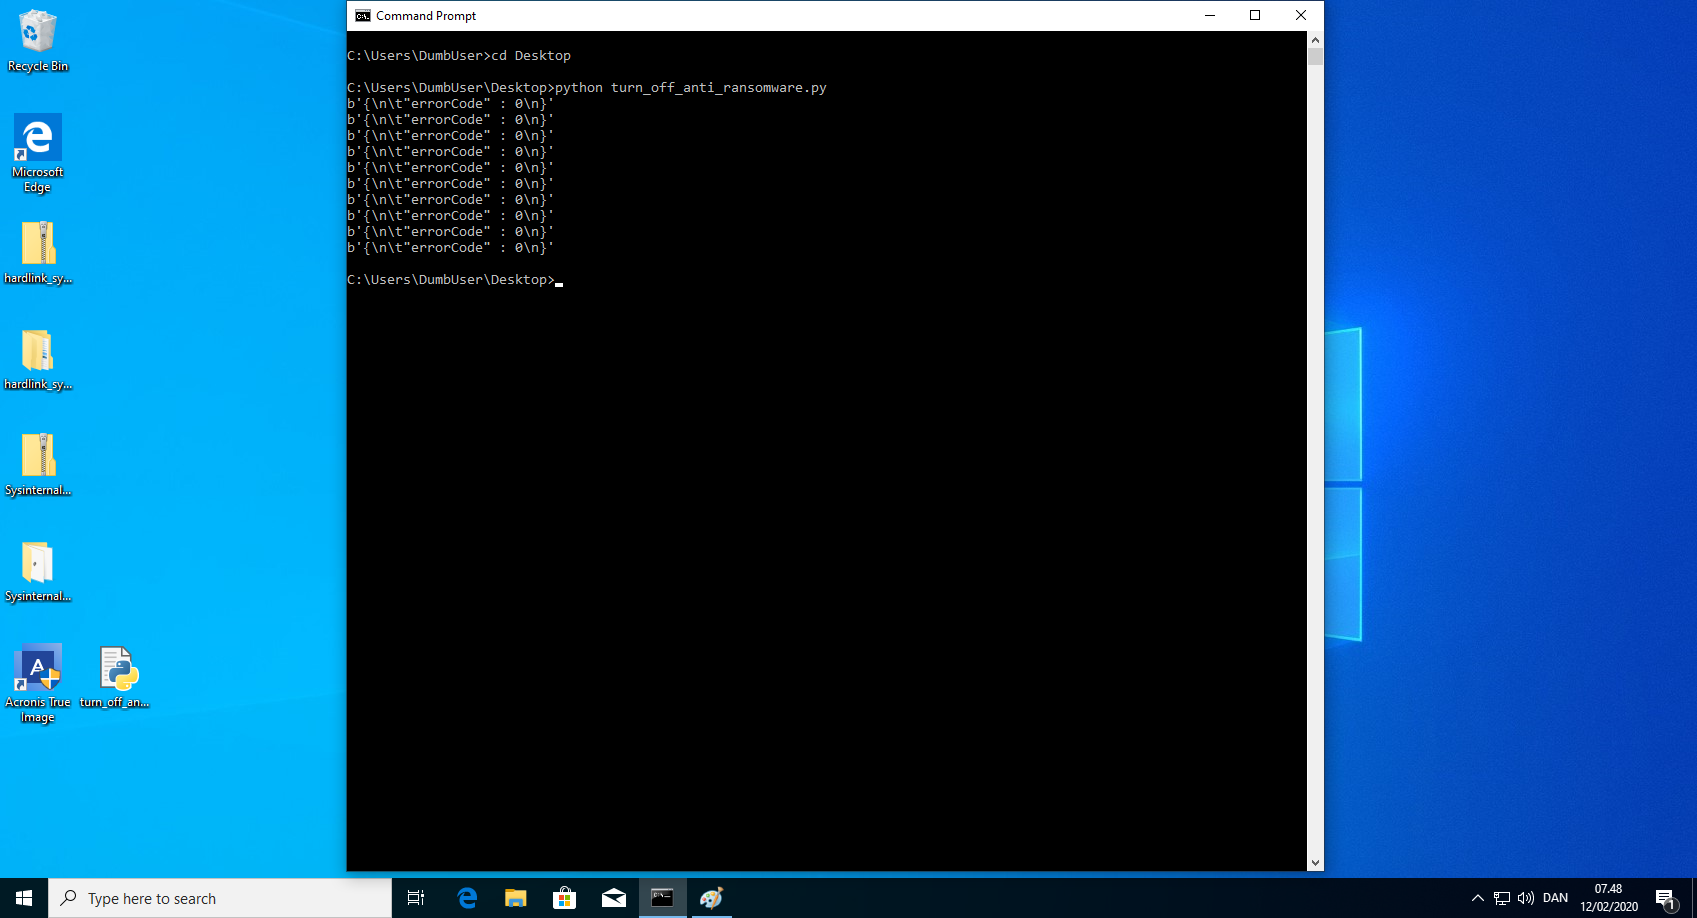
Task: Open Microsoft Store from the taskbar
Action: (565, 898)
